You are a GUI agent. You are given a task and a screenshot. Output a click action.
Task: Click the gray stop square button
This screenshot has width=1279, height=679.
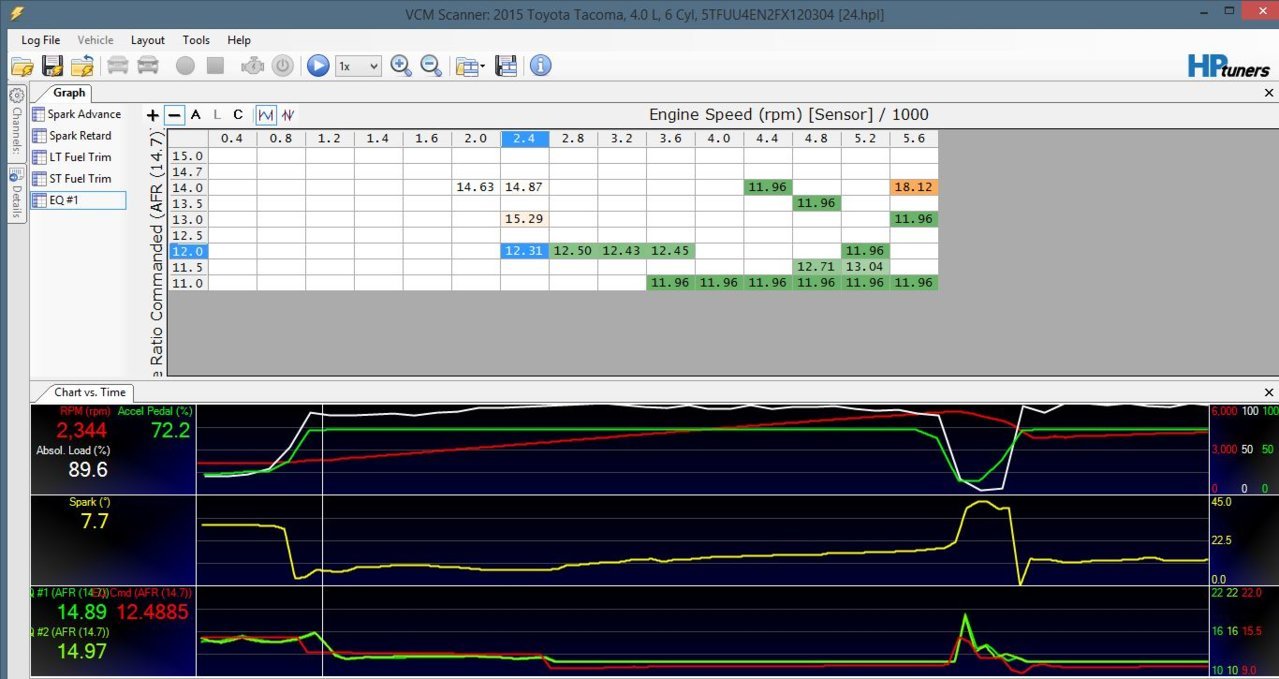215,66
